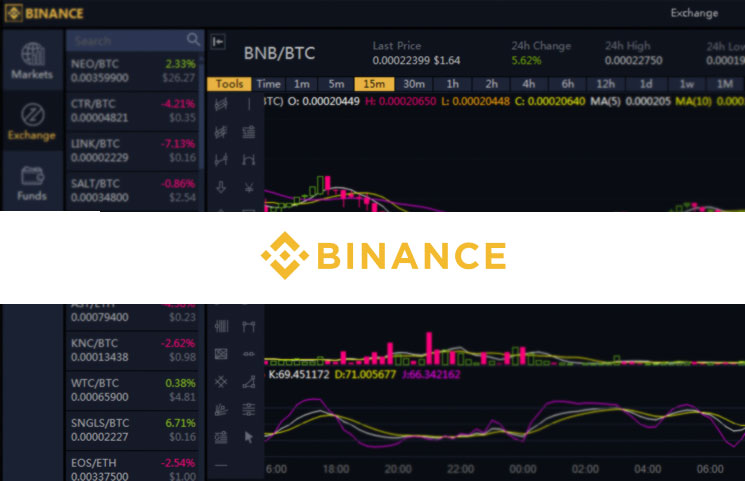745x481 pixels.
Task: Click the horizontal dash icon at tools bottom
Action: point(221,465)
